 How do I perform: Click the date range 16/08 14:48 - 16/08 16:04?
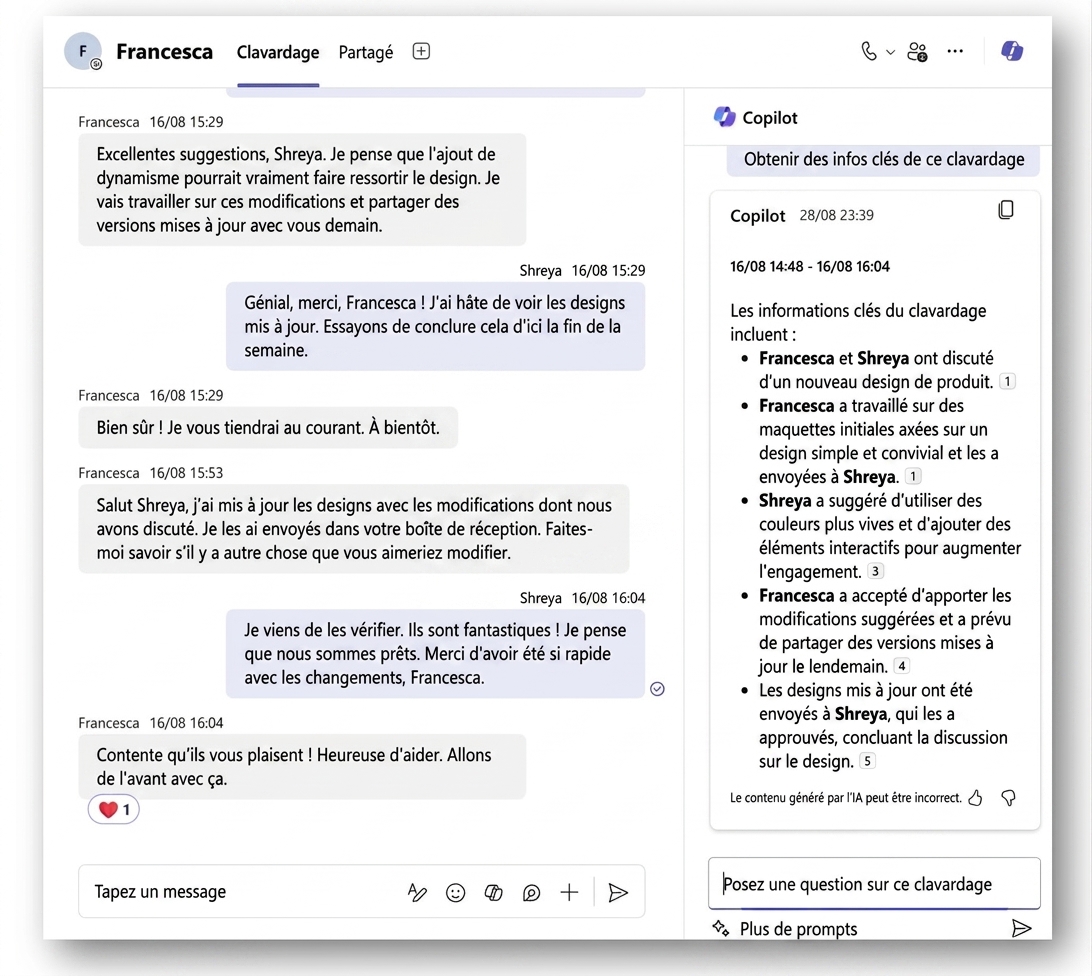pyautogui.click(x=809, y=267)
